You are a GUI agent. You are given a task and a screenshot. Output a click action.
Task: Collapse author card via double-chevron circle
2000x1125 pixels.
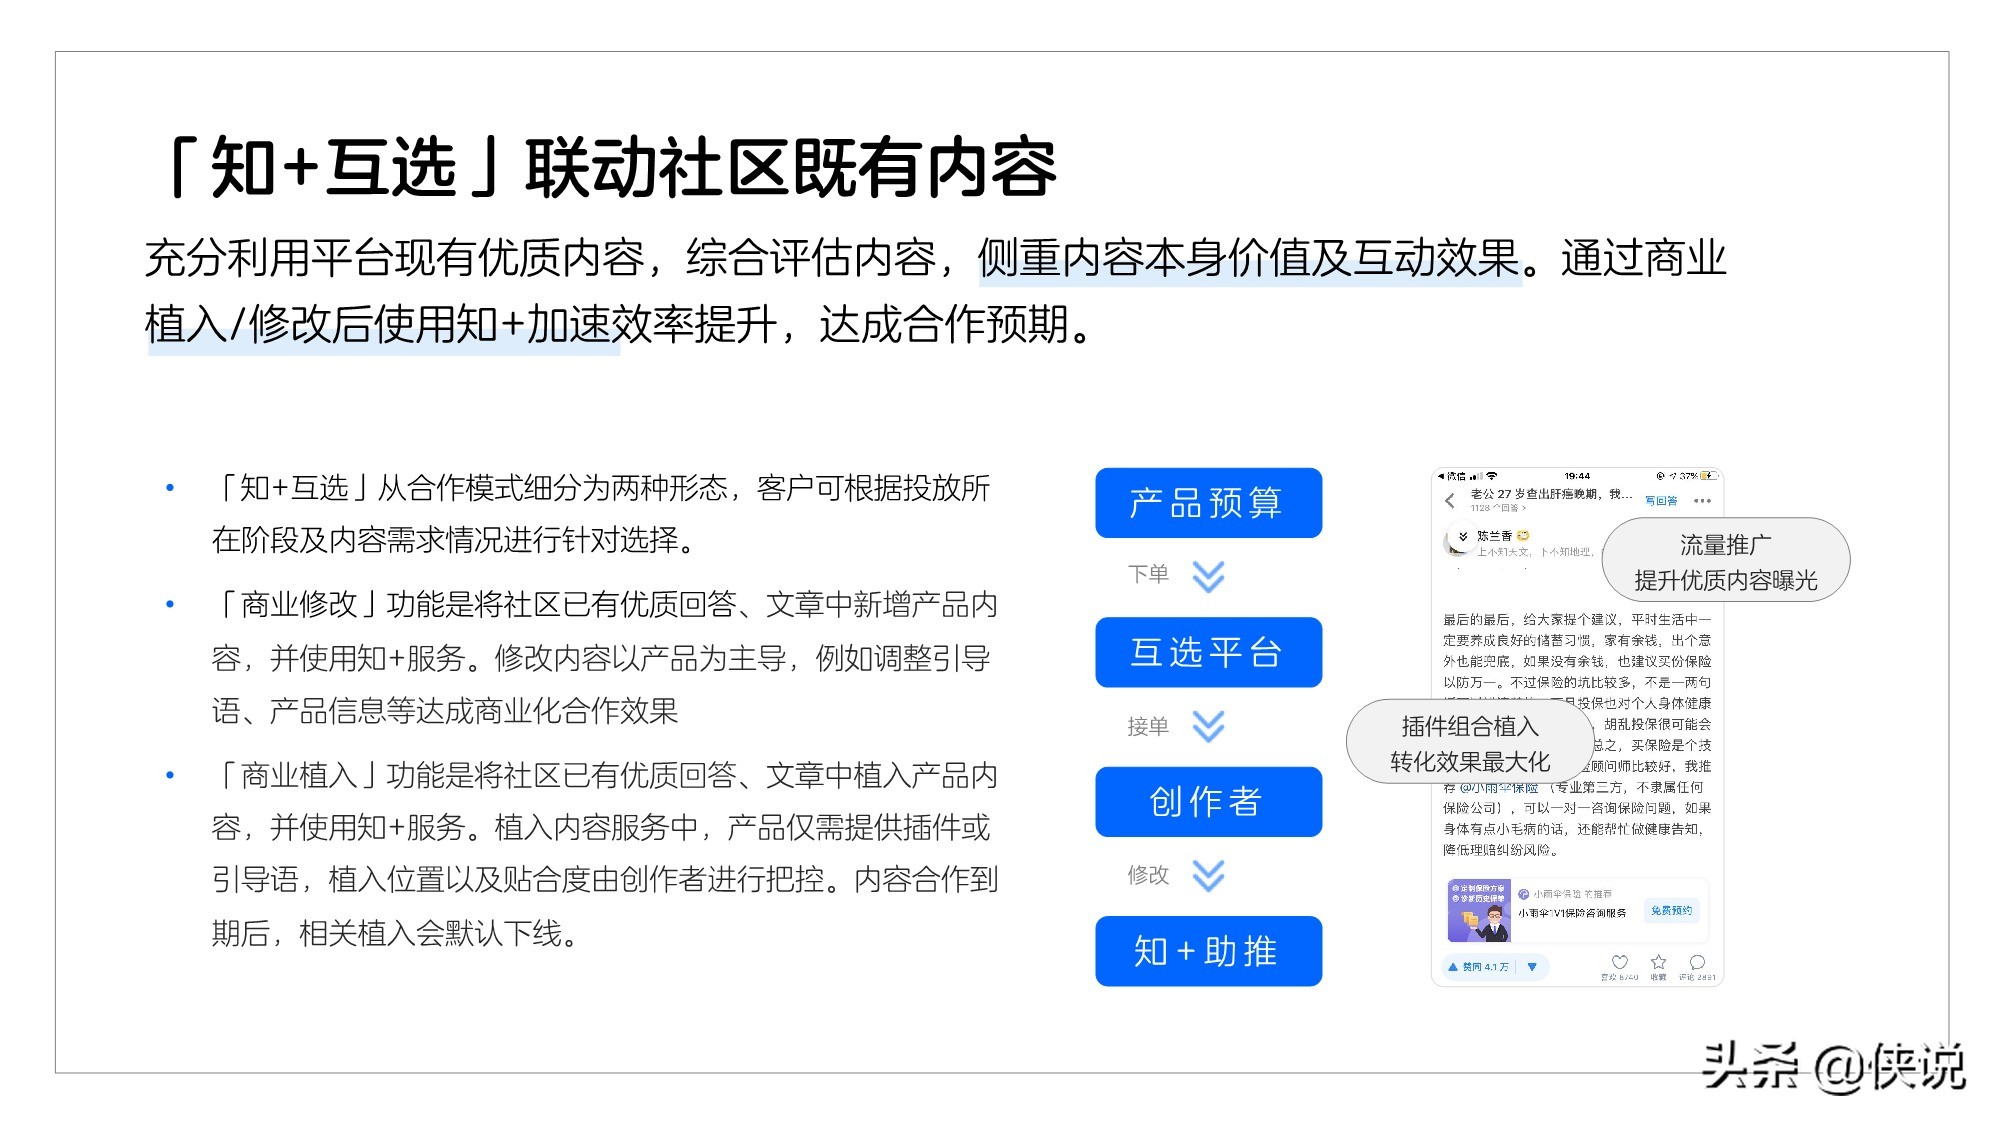pyautogui.click(x=1463, y=537)
